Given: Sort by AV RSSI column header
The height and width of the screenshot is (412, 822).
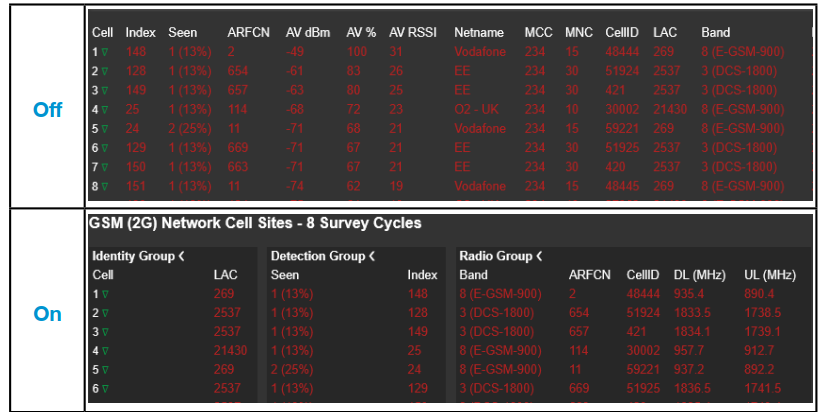Looking at the screenshot, I should tap(413, 32).
